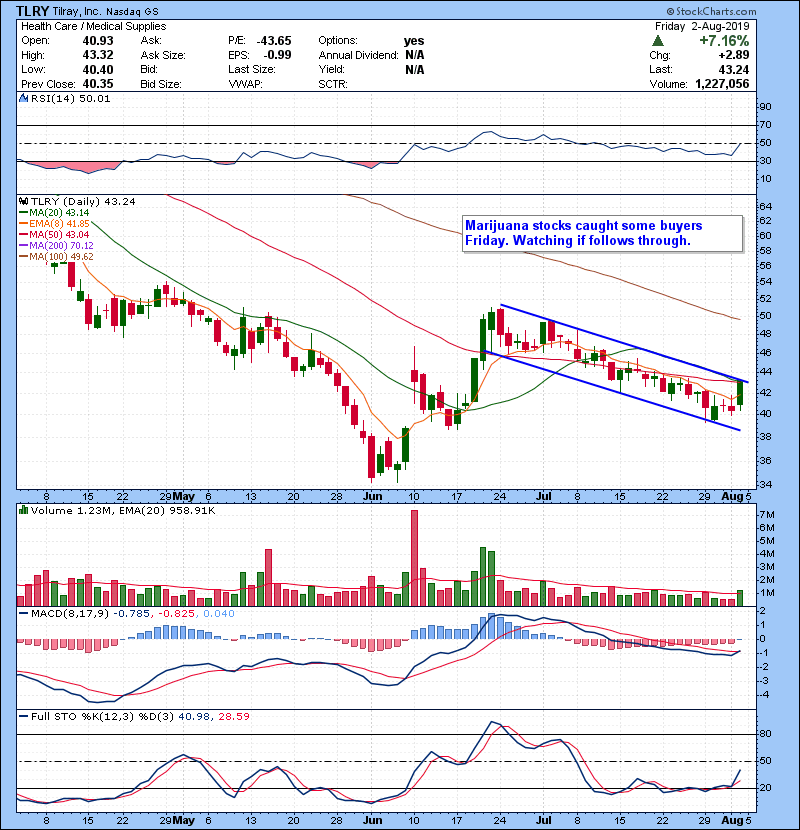Screen dimensions: 800x830
Task: Click the volume bars icon beside Volume 1.23M
Action: [x=24, y=510]
